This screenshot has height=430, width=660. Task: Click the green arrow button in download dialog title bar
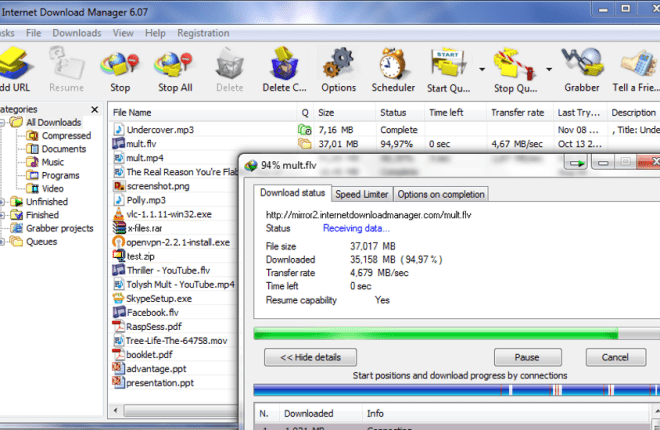coord(576,163)
